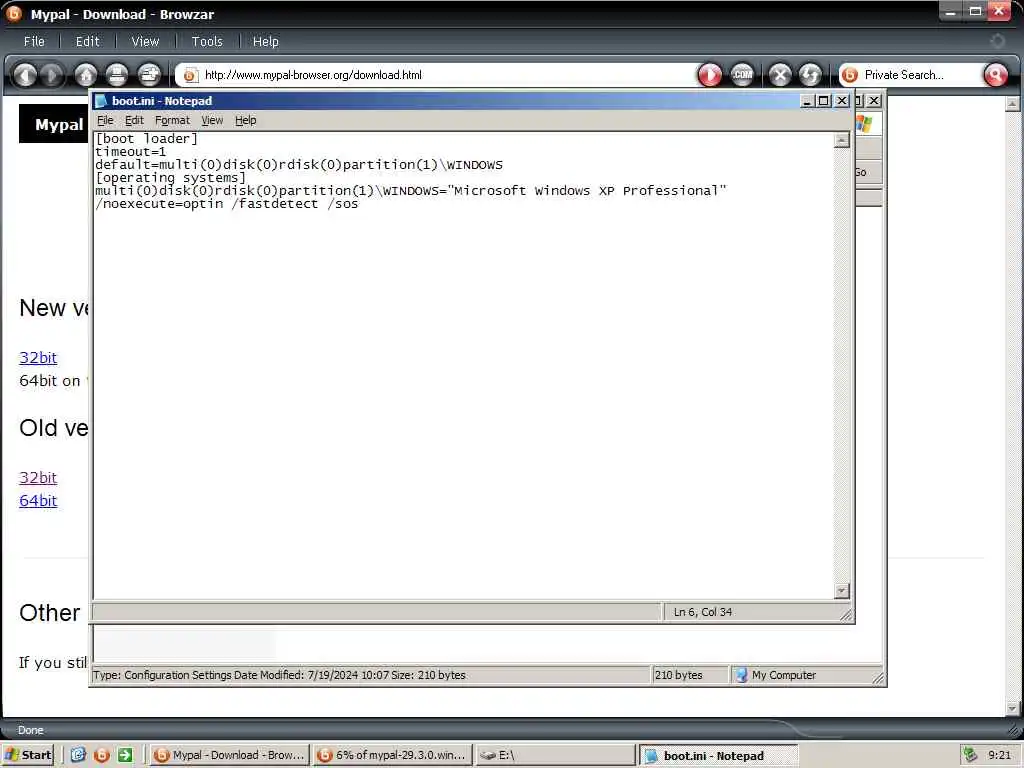Switch to 6% of mypal download taskbar button

pos(392,755)
